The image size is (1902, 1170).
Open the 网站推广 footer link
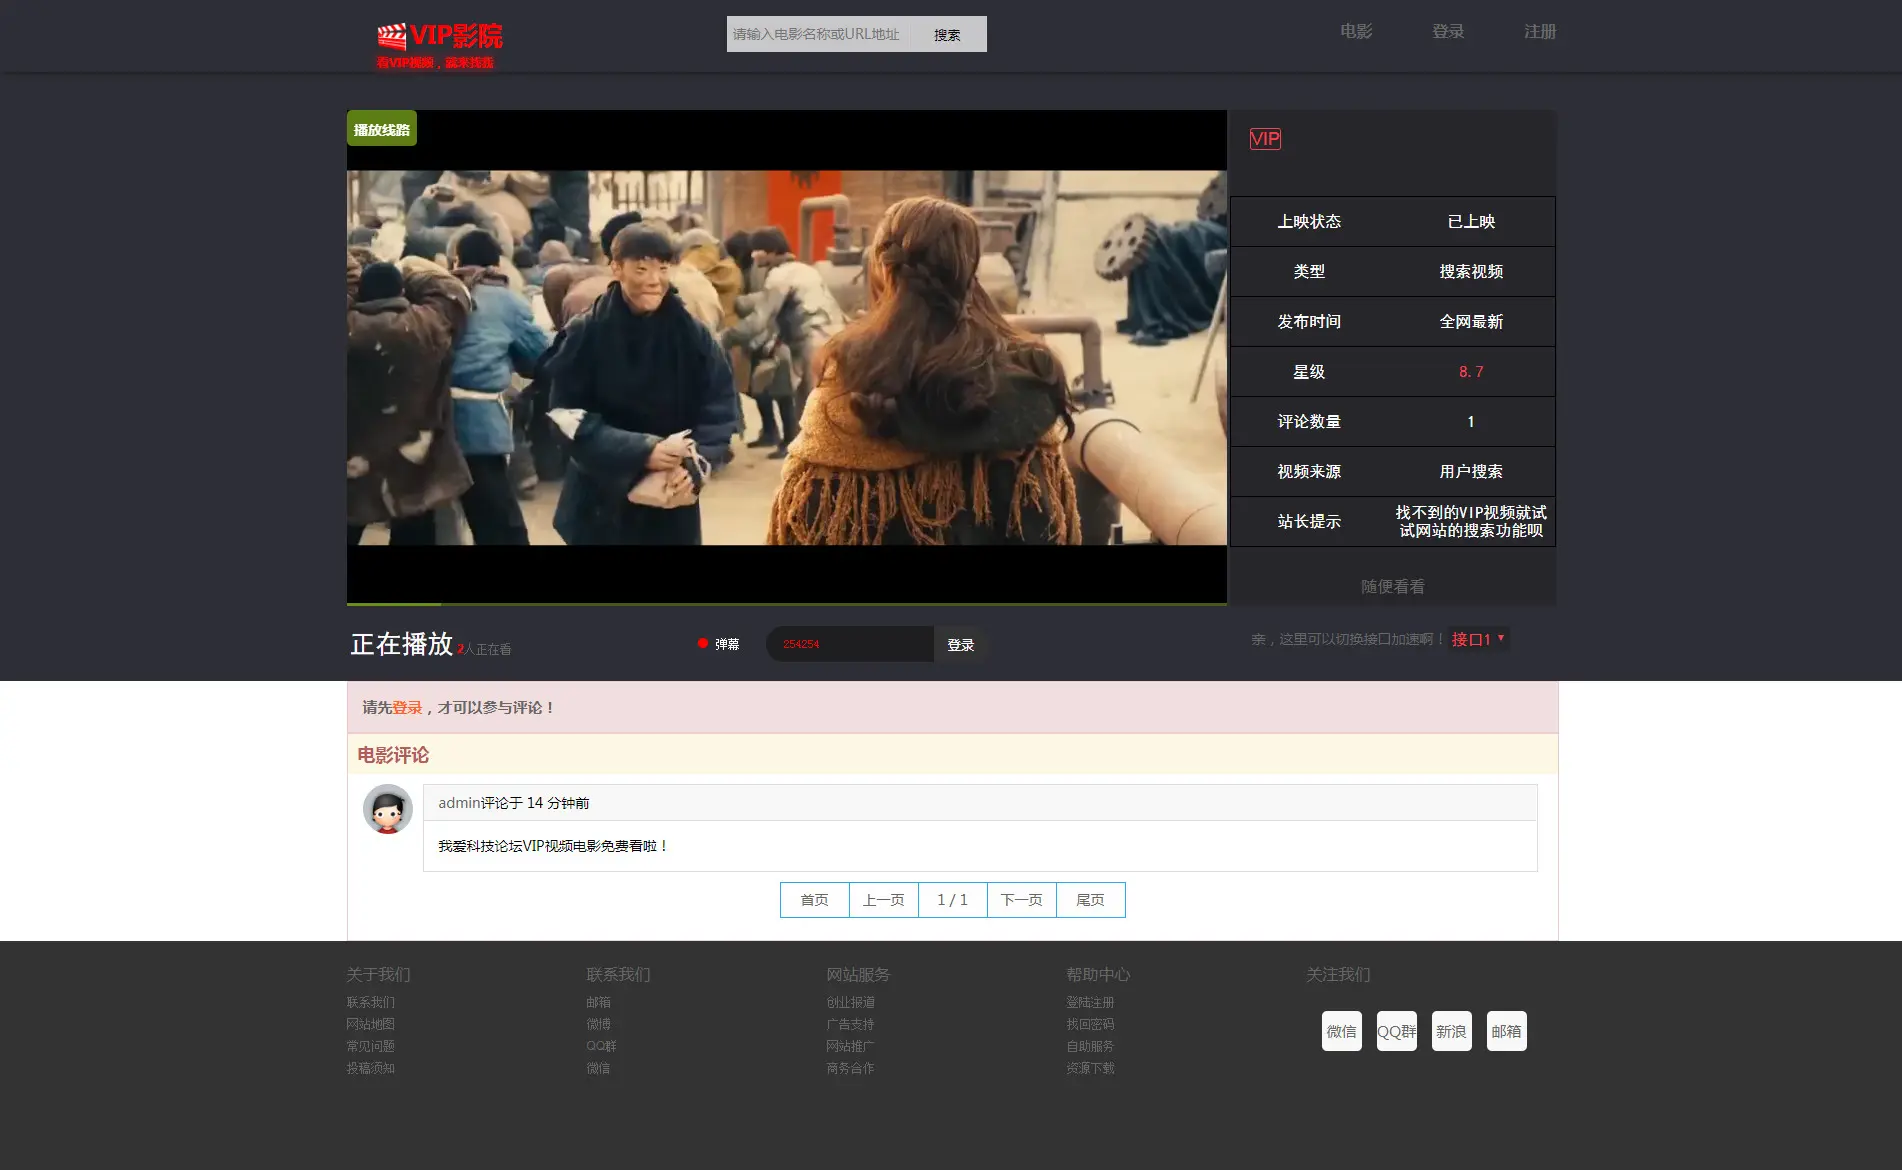coord(851,1046)
